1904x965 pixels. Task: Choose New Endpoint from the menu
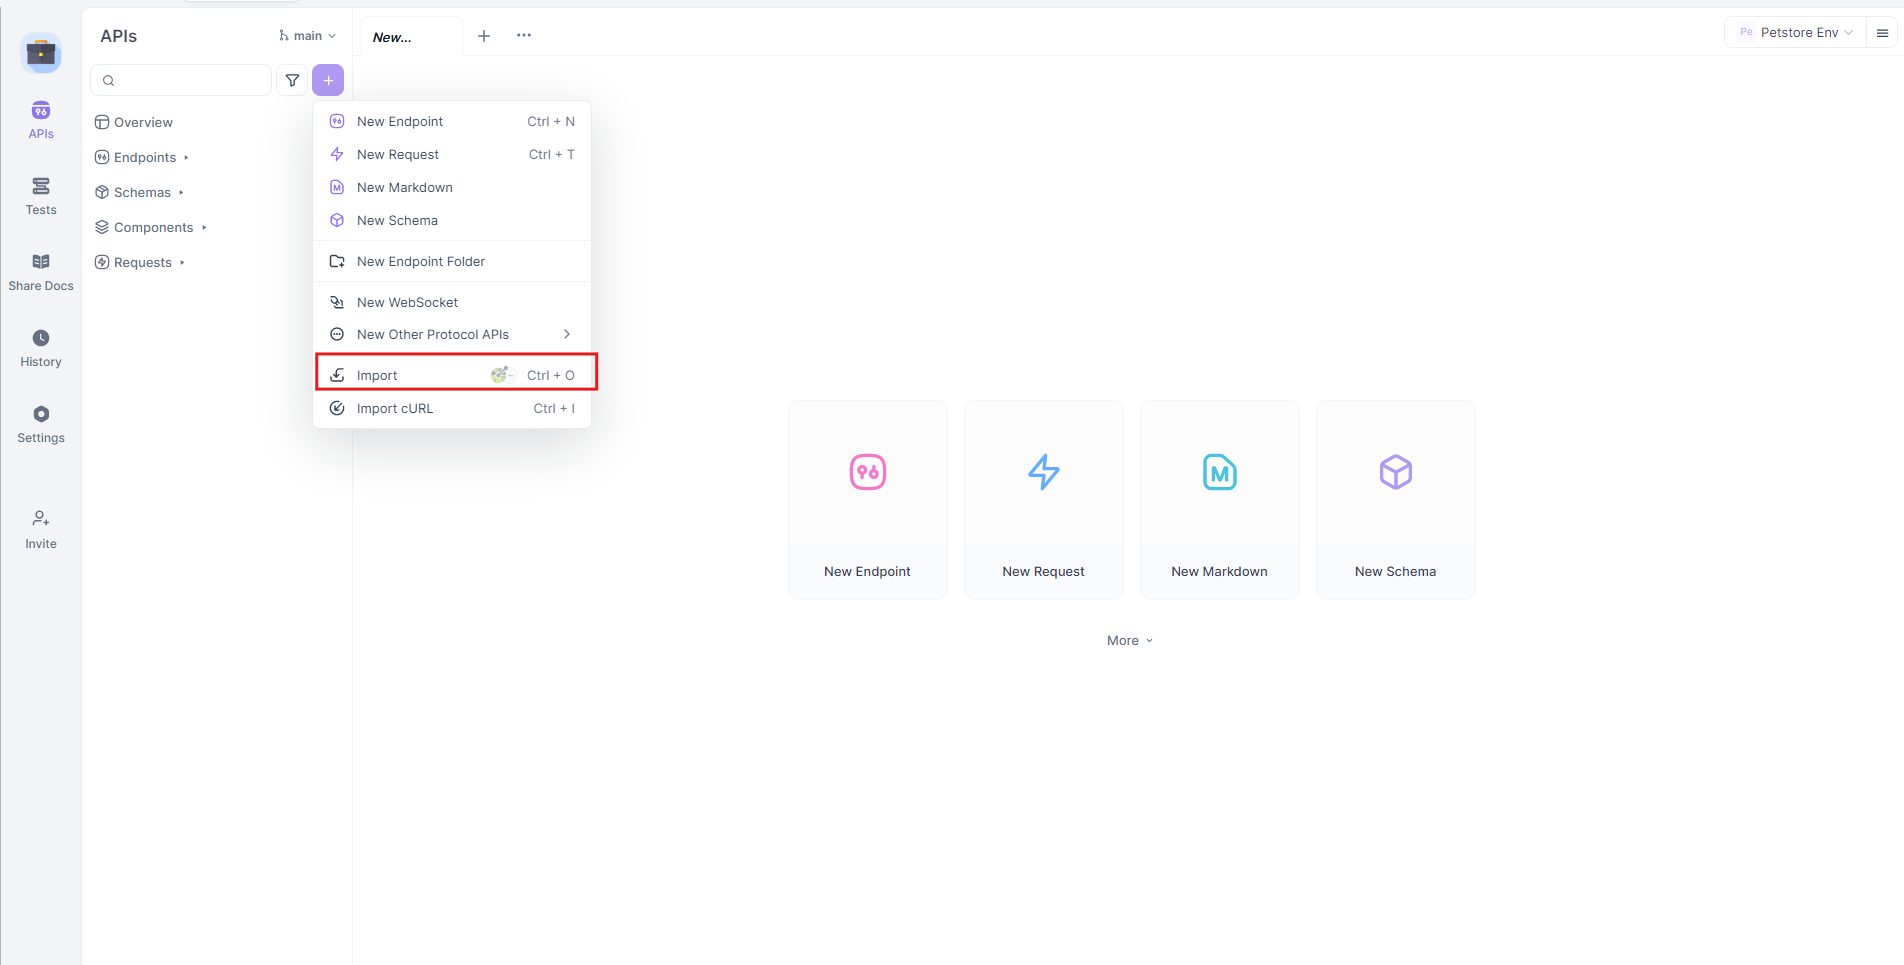(x=452, y=121)
